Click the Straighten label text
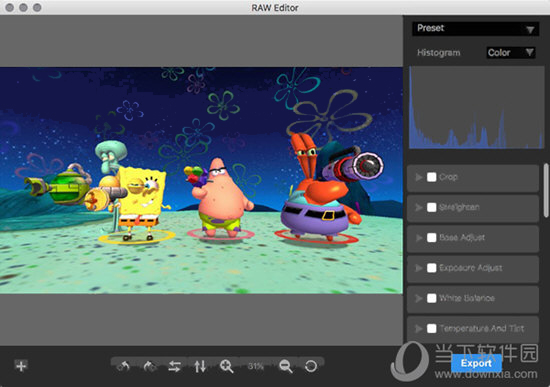Image resolution: width=550 pixels, height=387 pixels. click(x=459, y=207)
